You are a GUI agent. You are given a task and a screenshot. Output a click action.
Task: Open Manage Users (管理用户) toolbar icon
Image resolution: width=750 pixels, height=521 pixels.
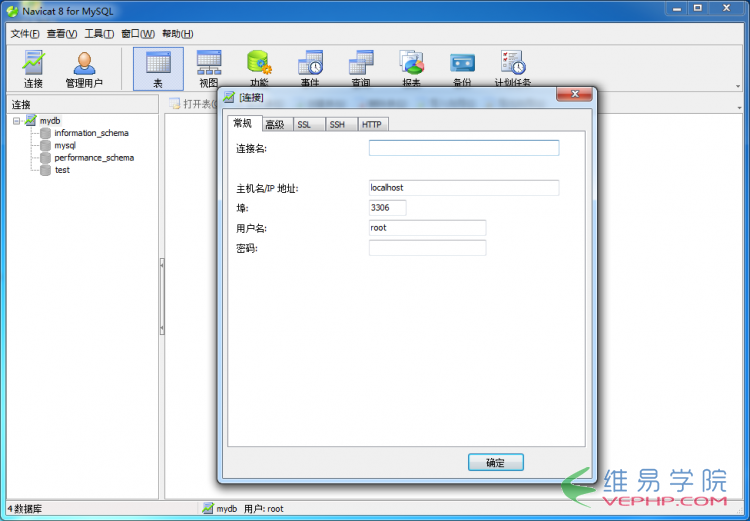tap(84, 68)
